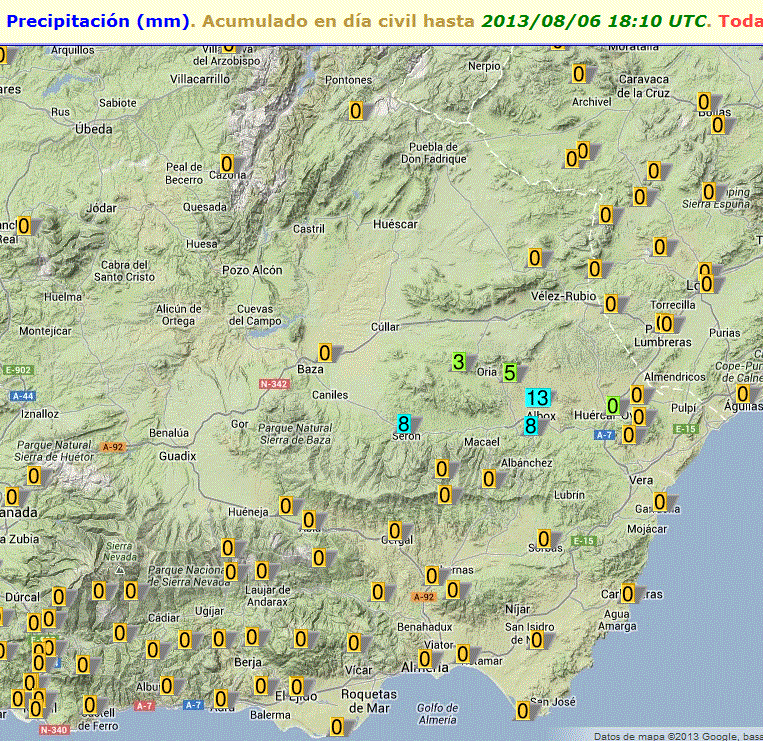The height and width of the screenshot is (741, 763).
Task: Select the cyan 8 mm marker at Serón
Action: pos(403,424)
